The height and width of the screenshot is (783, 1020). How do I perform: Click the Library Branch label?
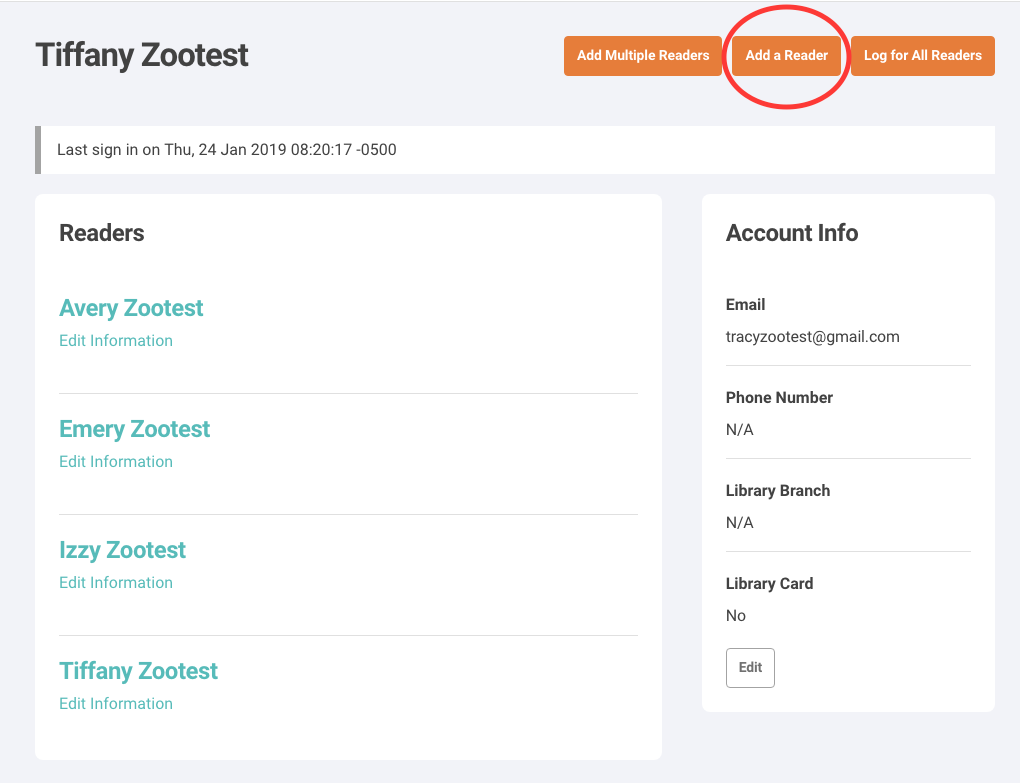[x=778, y=490]
